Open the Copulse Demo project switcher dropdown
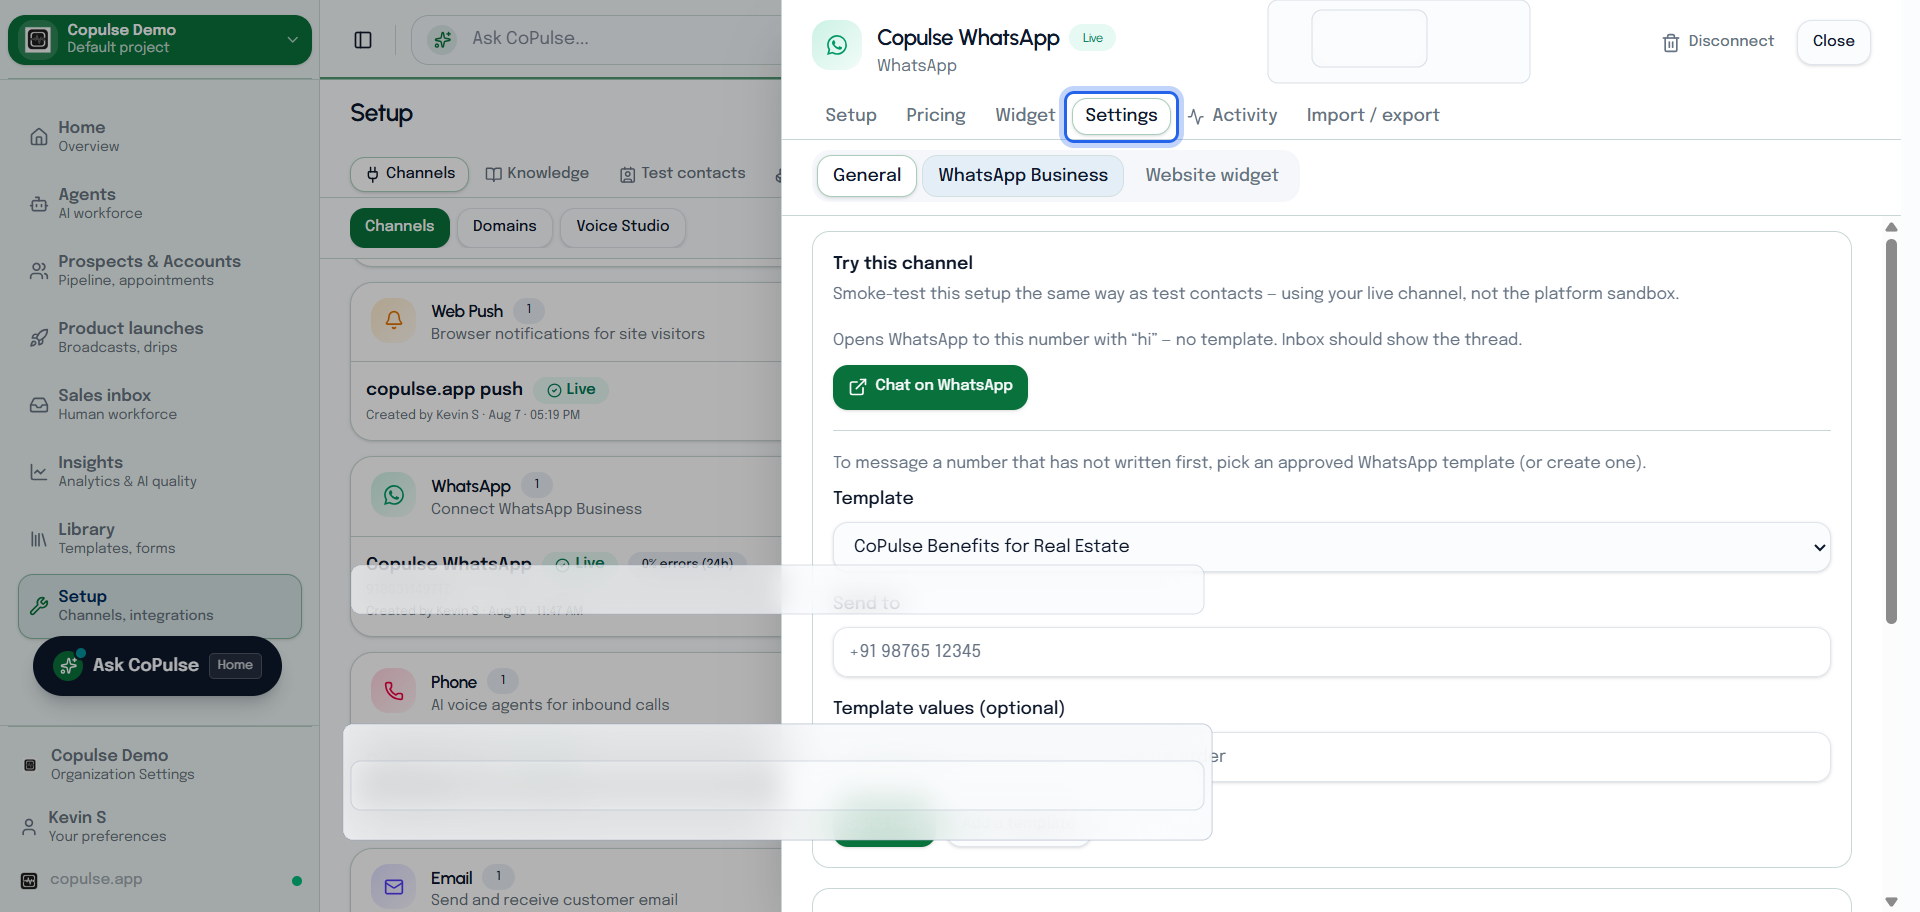 [160, 39]
